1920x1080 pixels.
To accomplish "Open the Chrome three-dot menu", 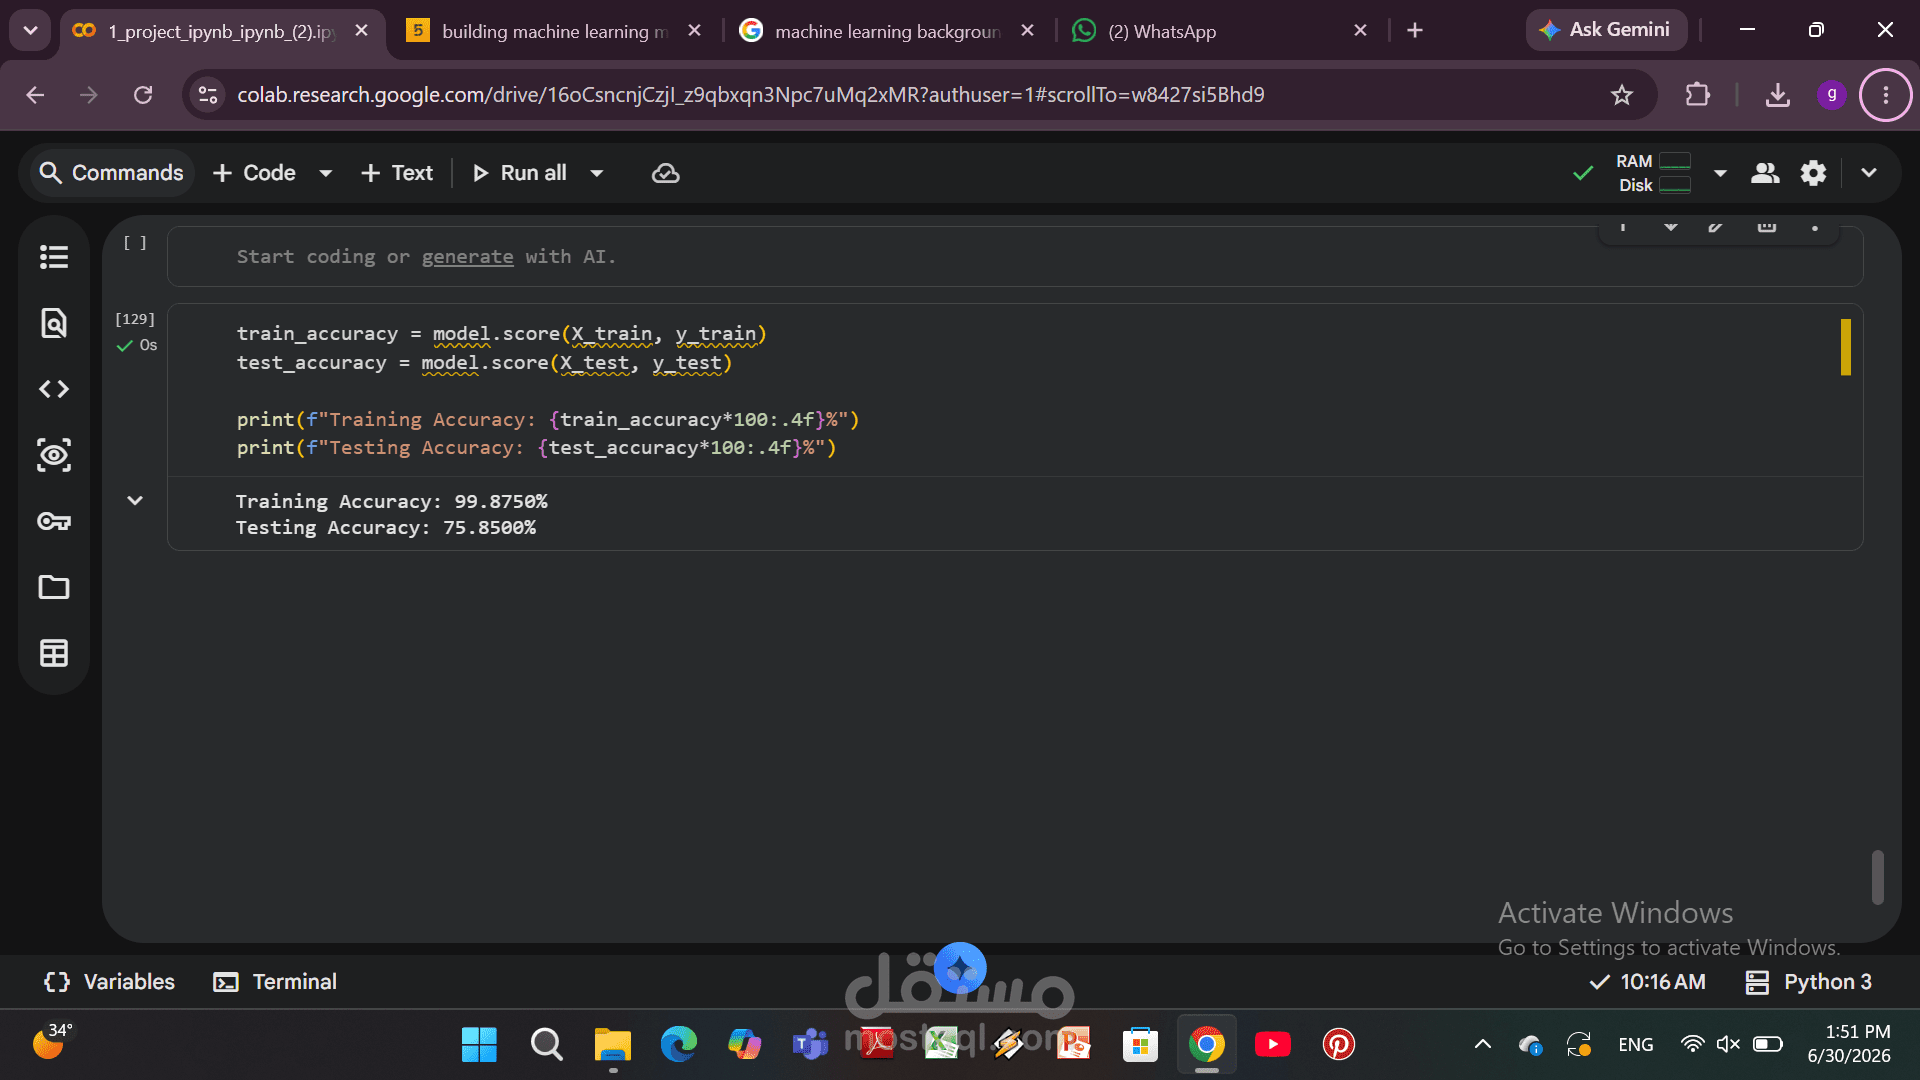I will pos(1885,95).
